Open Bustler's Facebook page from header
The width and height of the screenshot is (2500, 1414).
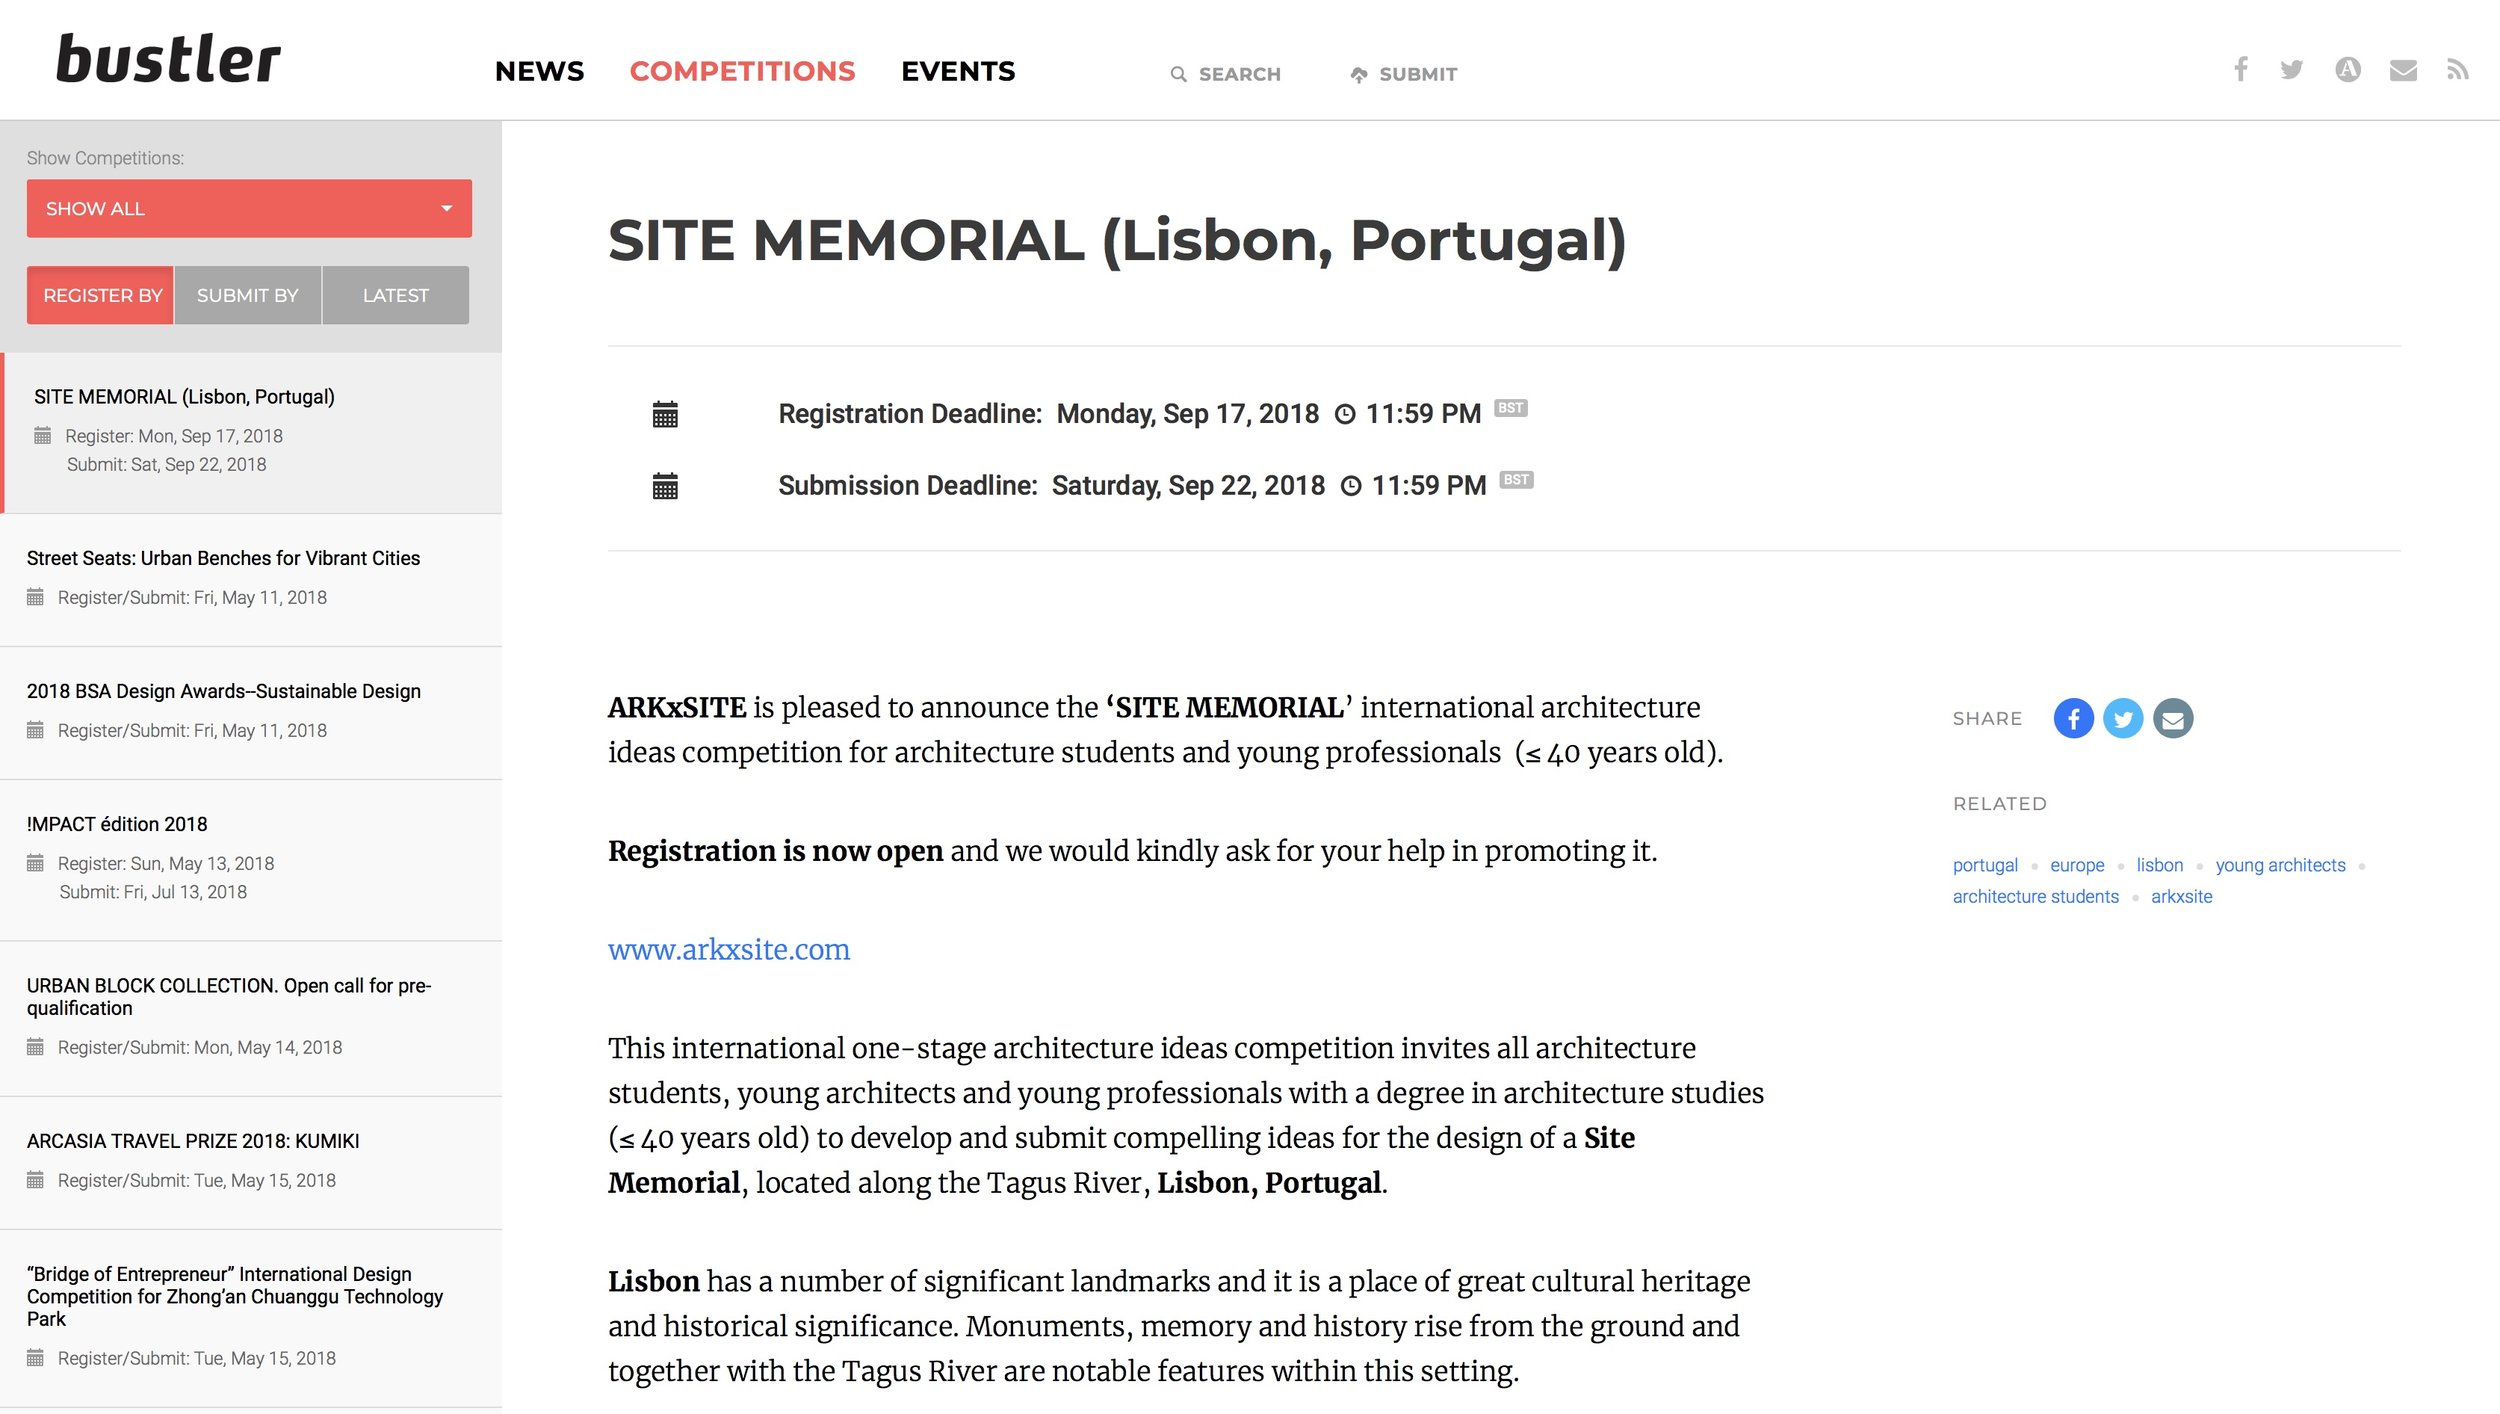pyautogui.click(x=2241, y=70)
